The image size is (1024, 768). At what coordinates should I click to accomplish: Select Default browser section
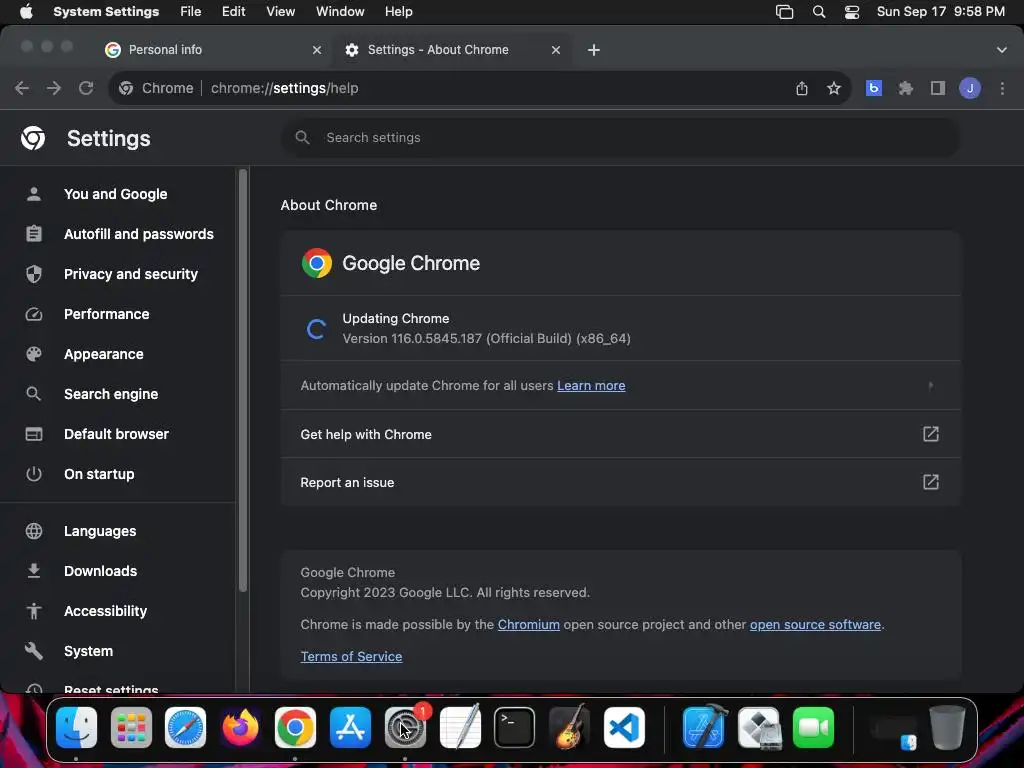coord(118,434)
